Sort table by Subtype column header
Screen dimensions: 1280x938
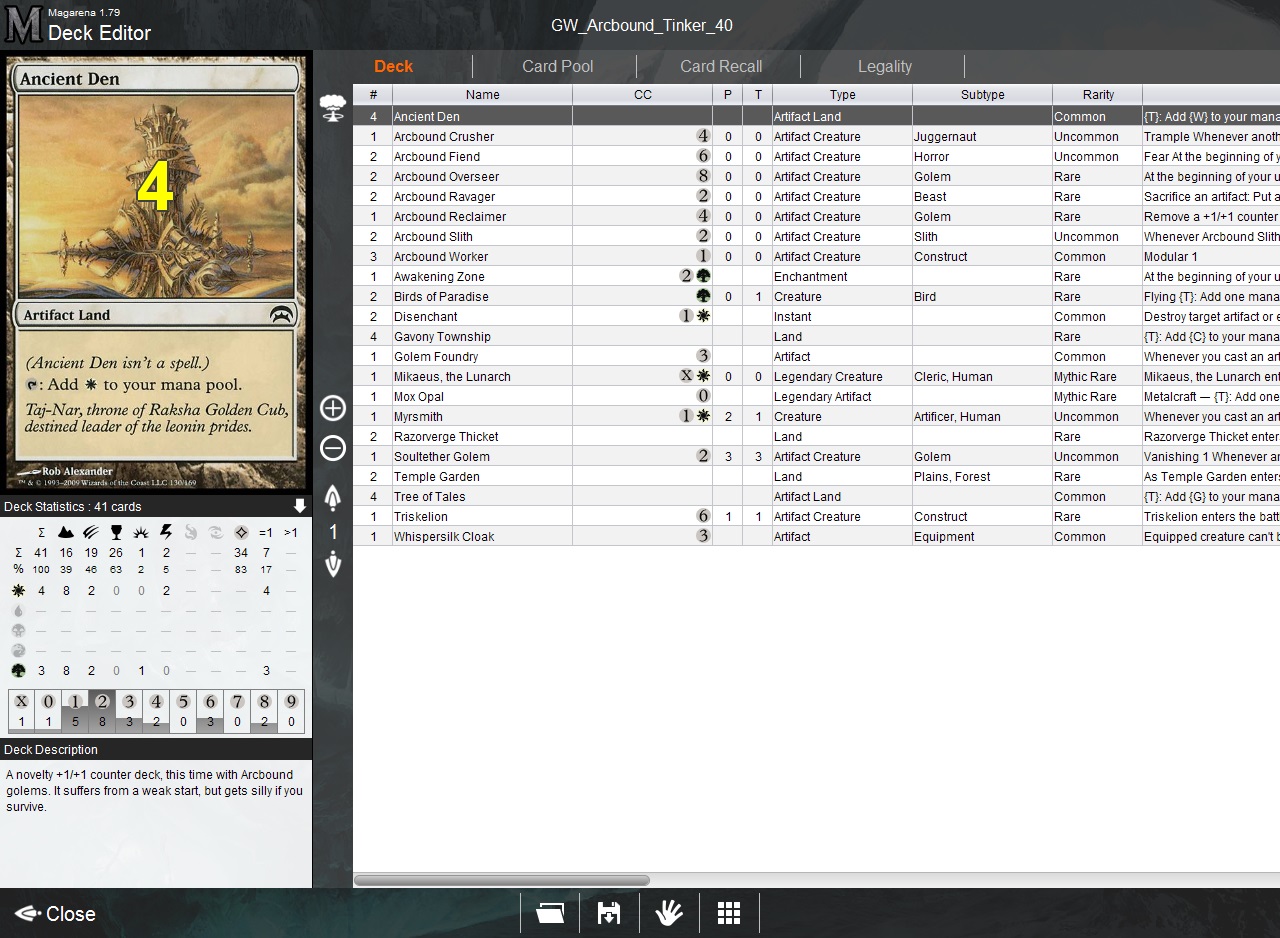coord(982,94)
